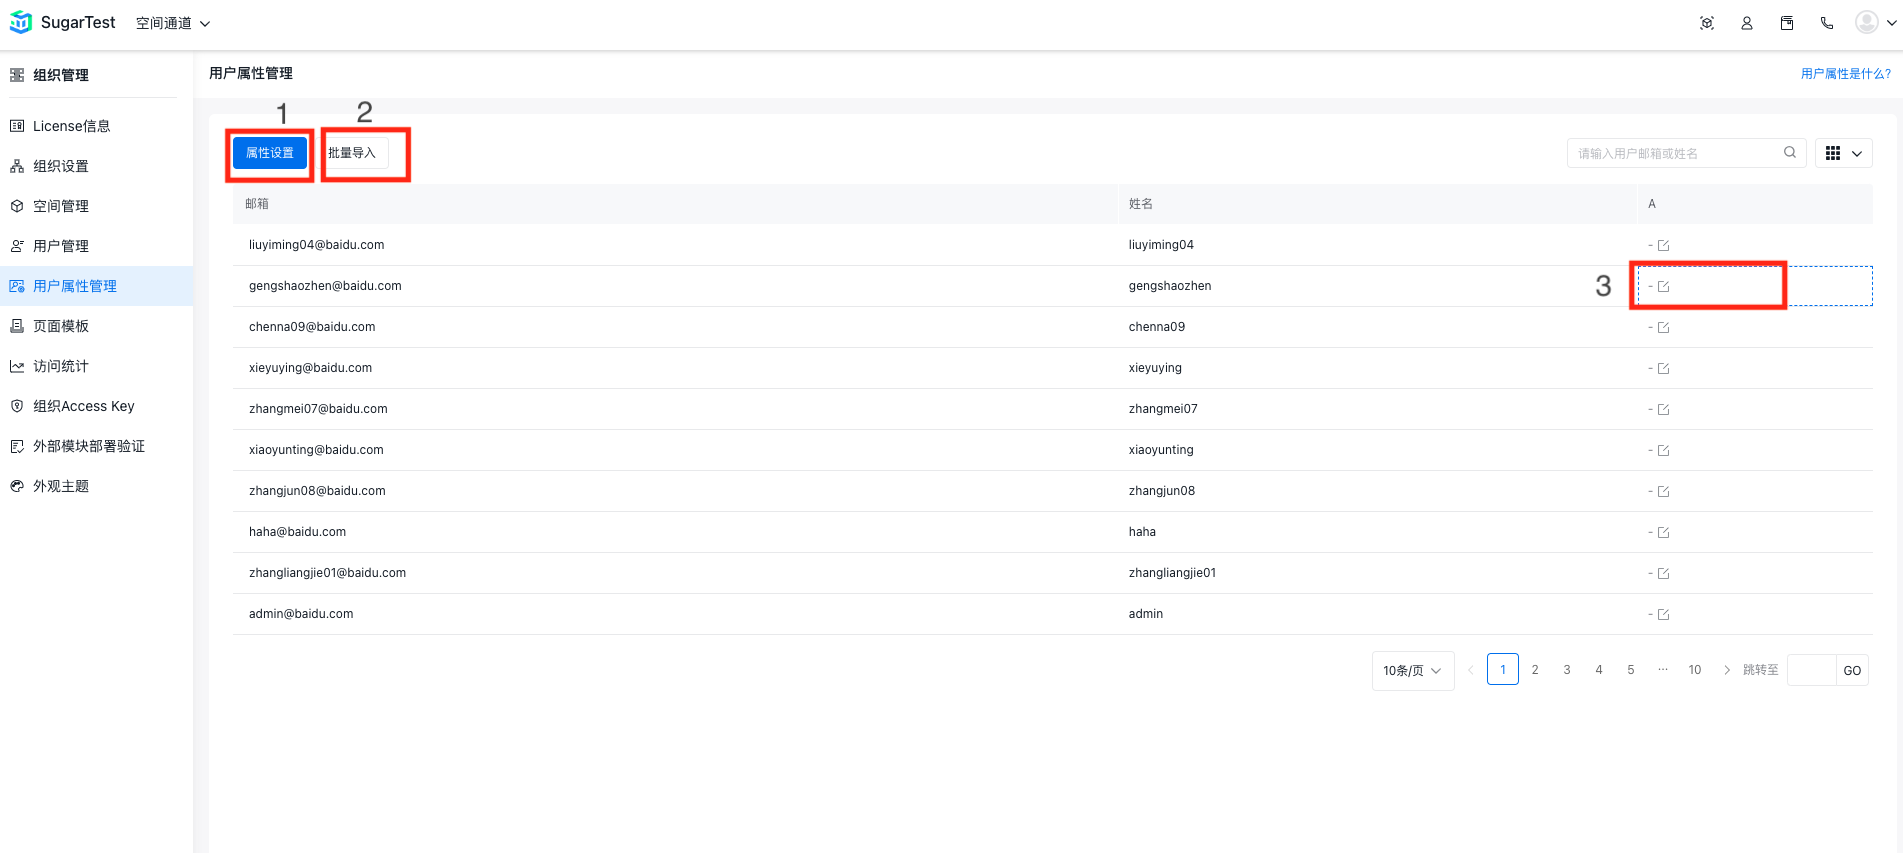Edit attribute A for haha
This screenshot has width=1903, height=853.
(x=1664, y=532)
